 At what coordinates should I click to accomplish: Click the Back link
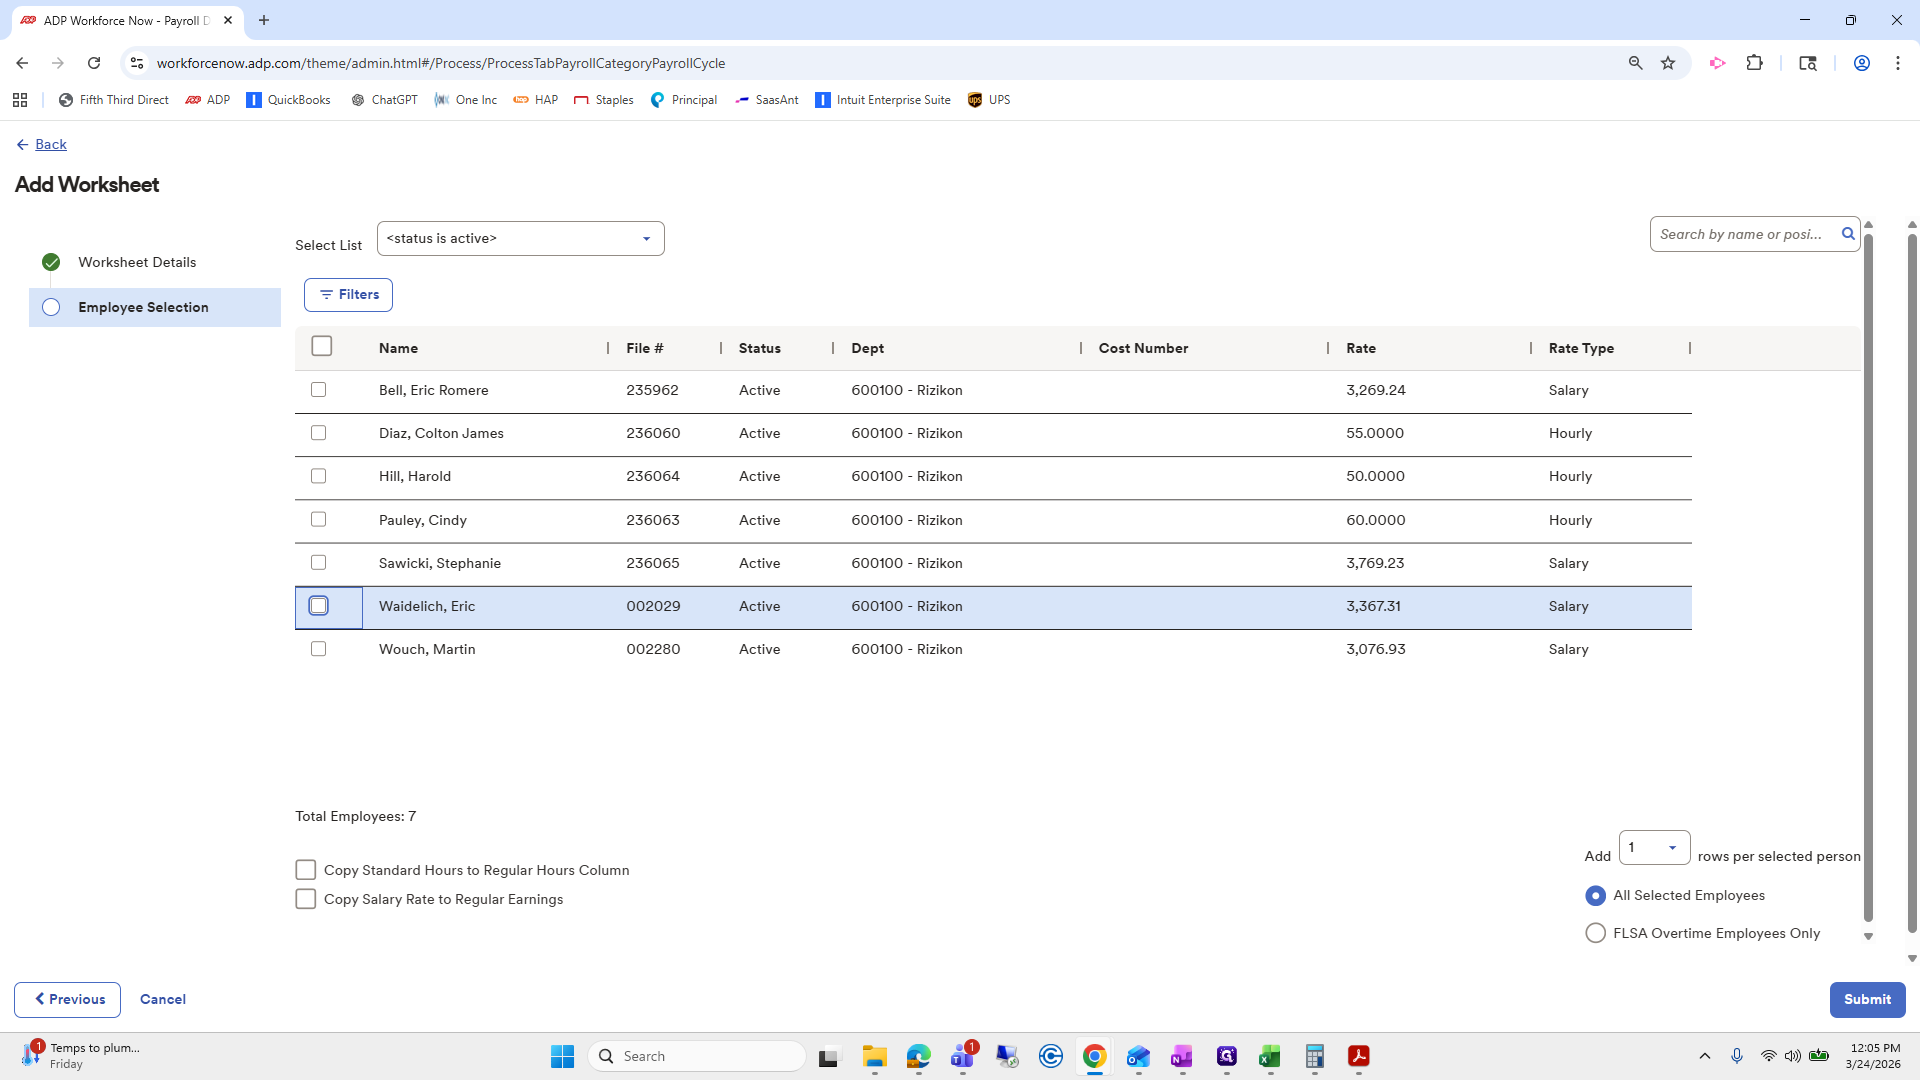[x=50, y=144]
